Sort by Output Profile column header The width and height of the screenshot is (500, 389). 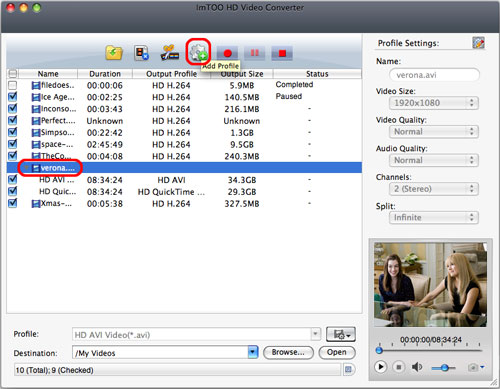pyautogui.click(x=172, y=74)
